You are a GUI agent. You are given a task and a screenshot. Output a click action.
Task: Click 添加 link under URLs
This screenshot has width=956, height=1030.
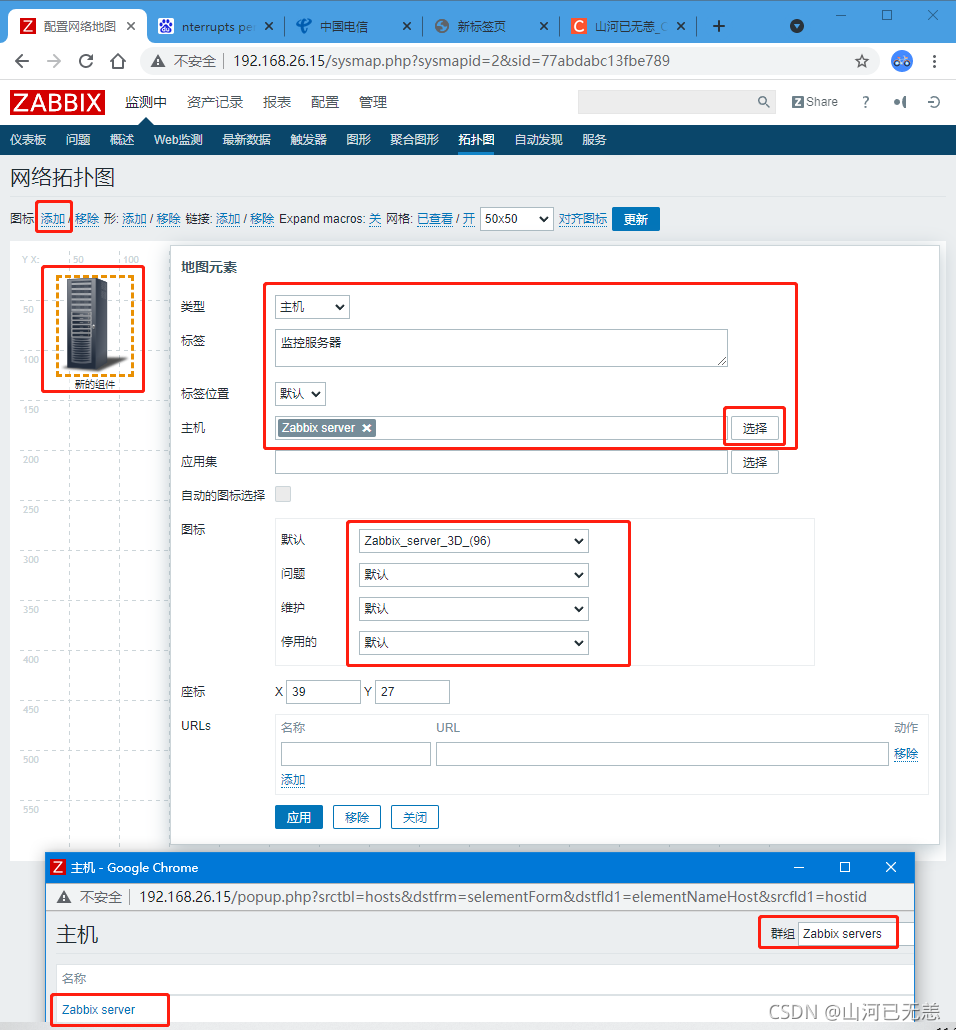(293, 780)
